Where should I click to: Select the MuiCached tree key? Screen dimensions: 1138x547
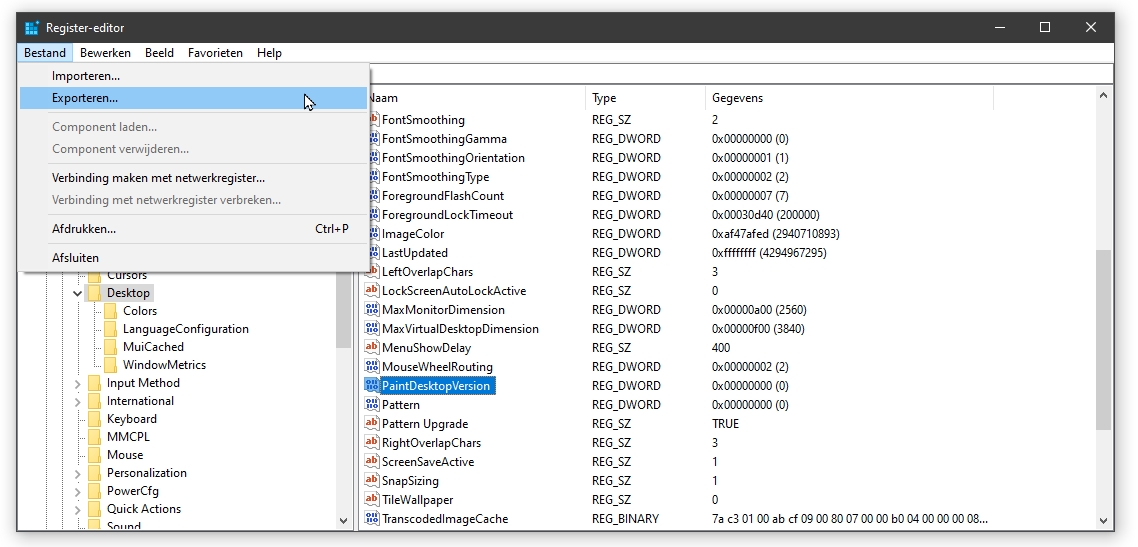coord(153,347)
